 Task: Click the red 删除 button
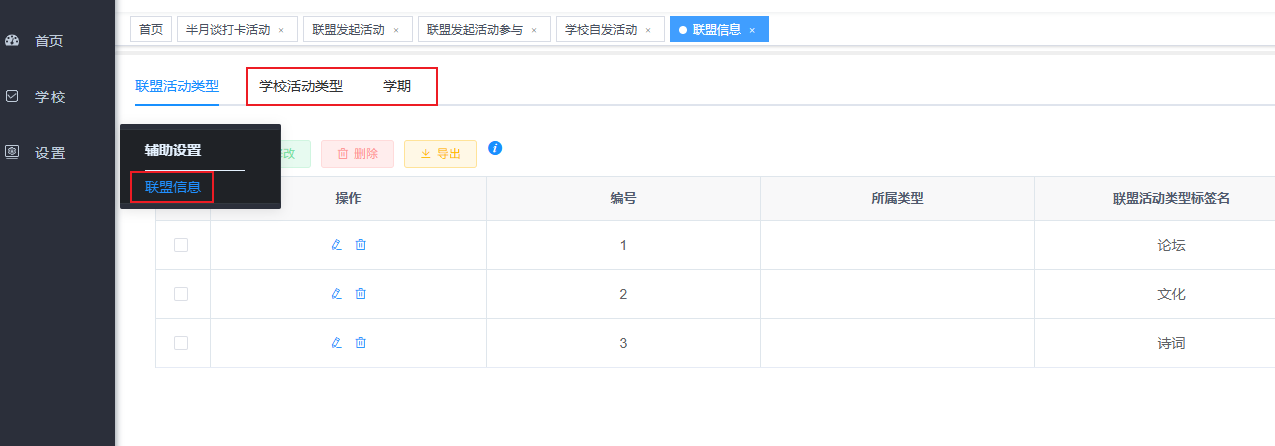357,154
